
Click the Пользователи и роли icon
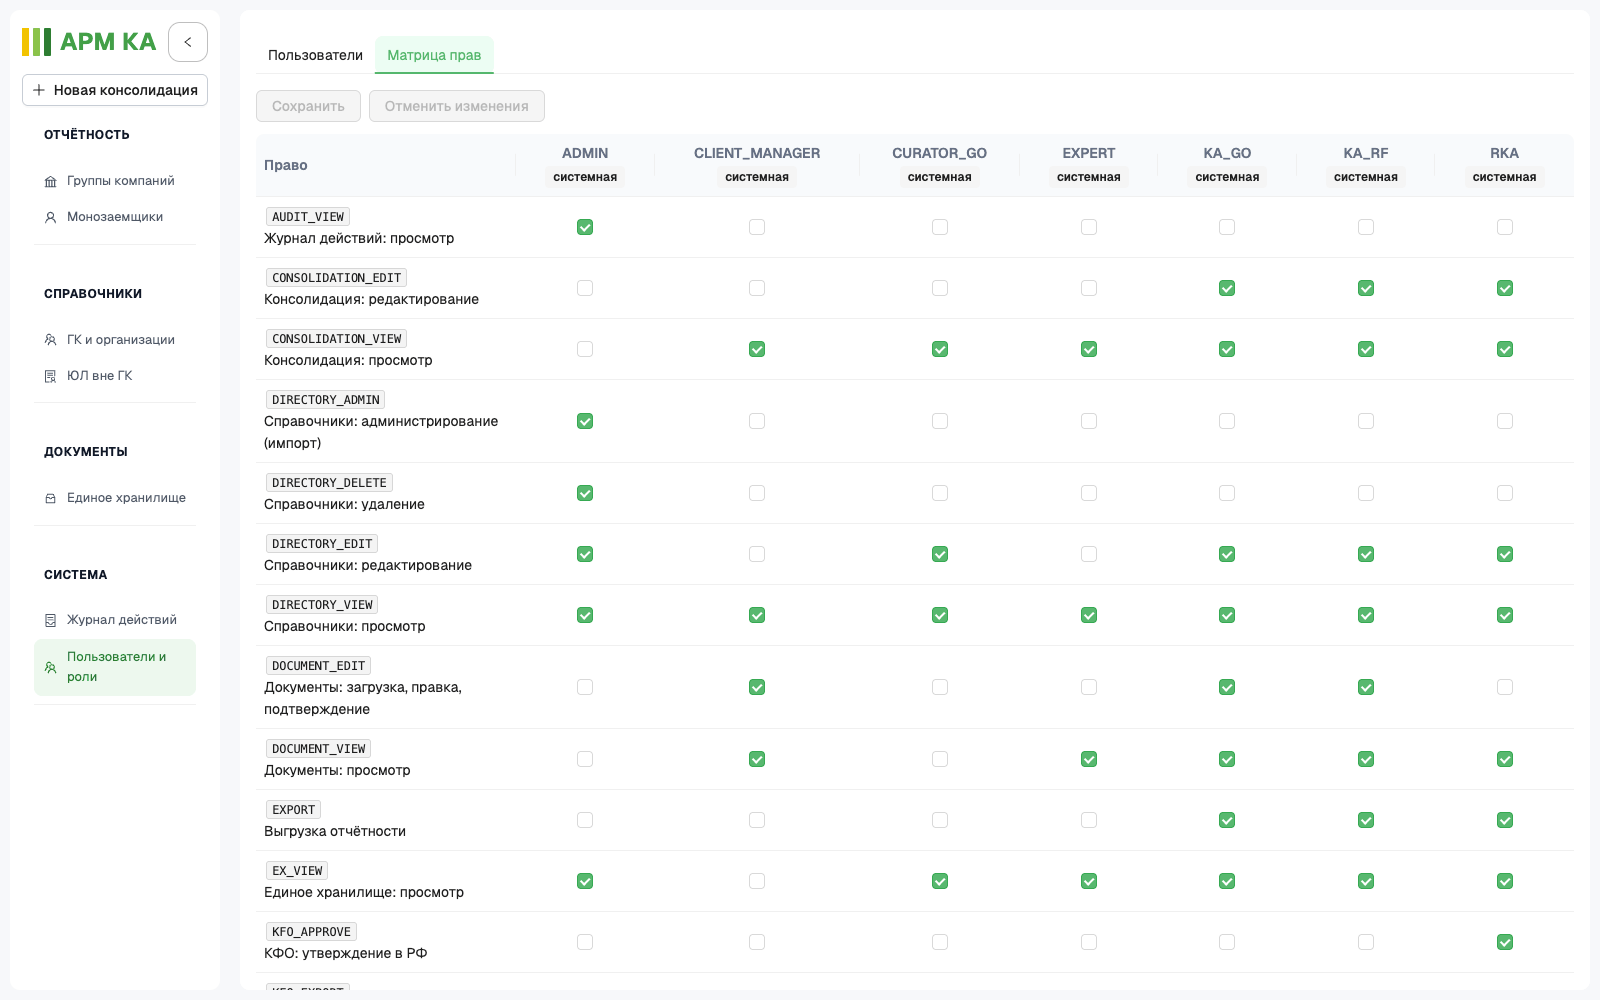(50, 667)
